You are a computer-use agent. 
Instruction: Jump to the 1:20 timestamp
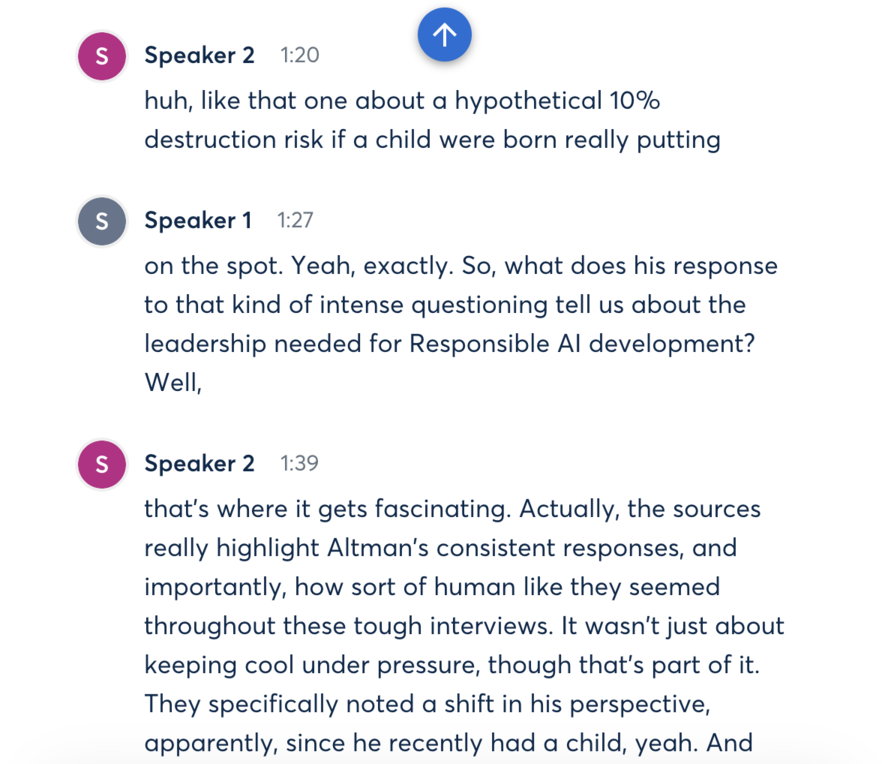coord(300,56)
